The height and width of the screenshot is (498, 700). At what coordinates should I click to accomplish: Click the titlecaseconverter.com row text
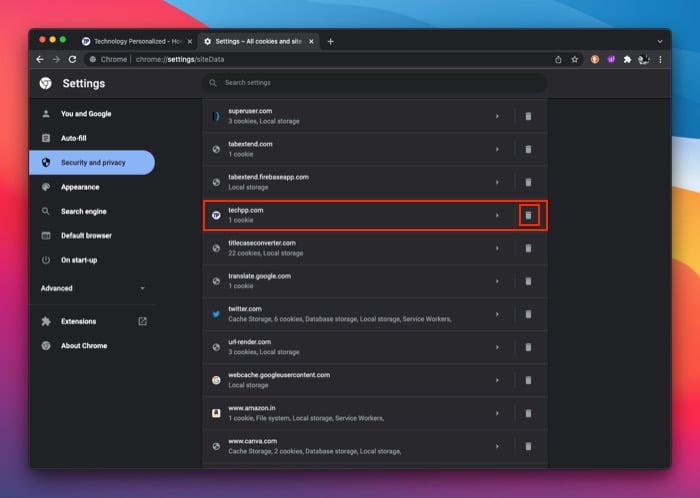coord(262,243)
